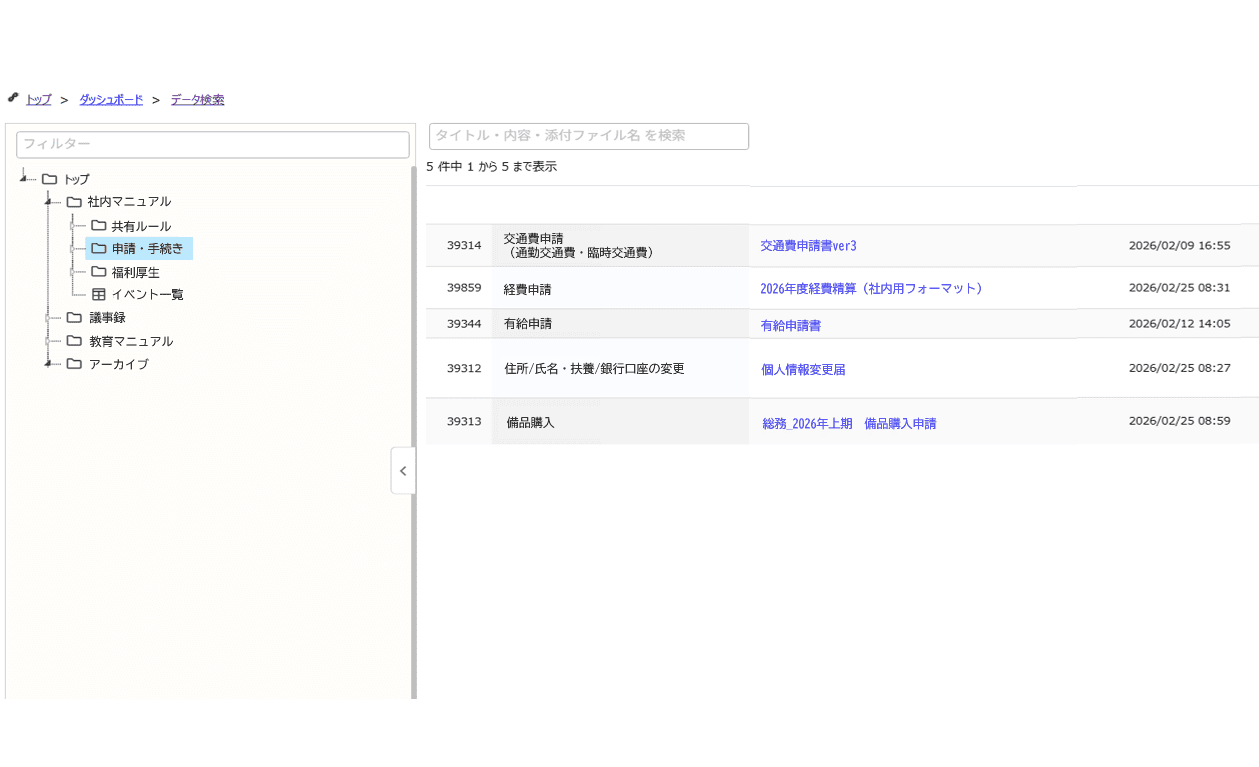
Task: Click the link icon beside the breadcrumb
Action: [13, 97]
